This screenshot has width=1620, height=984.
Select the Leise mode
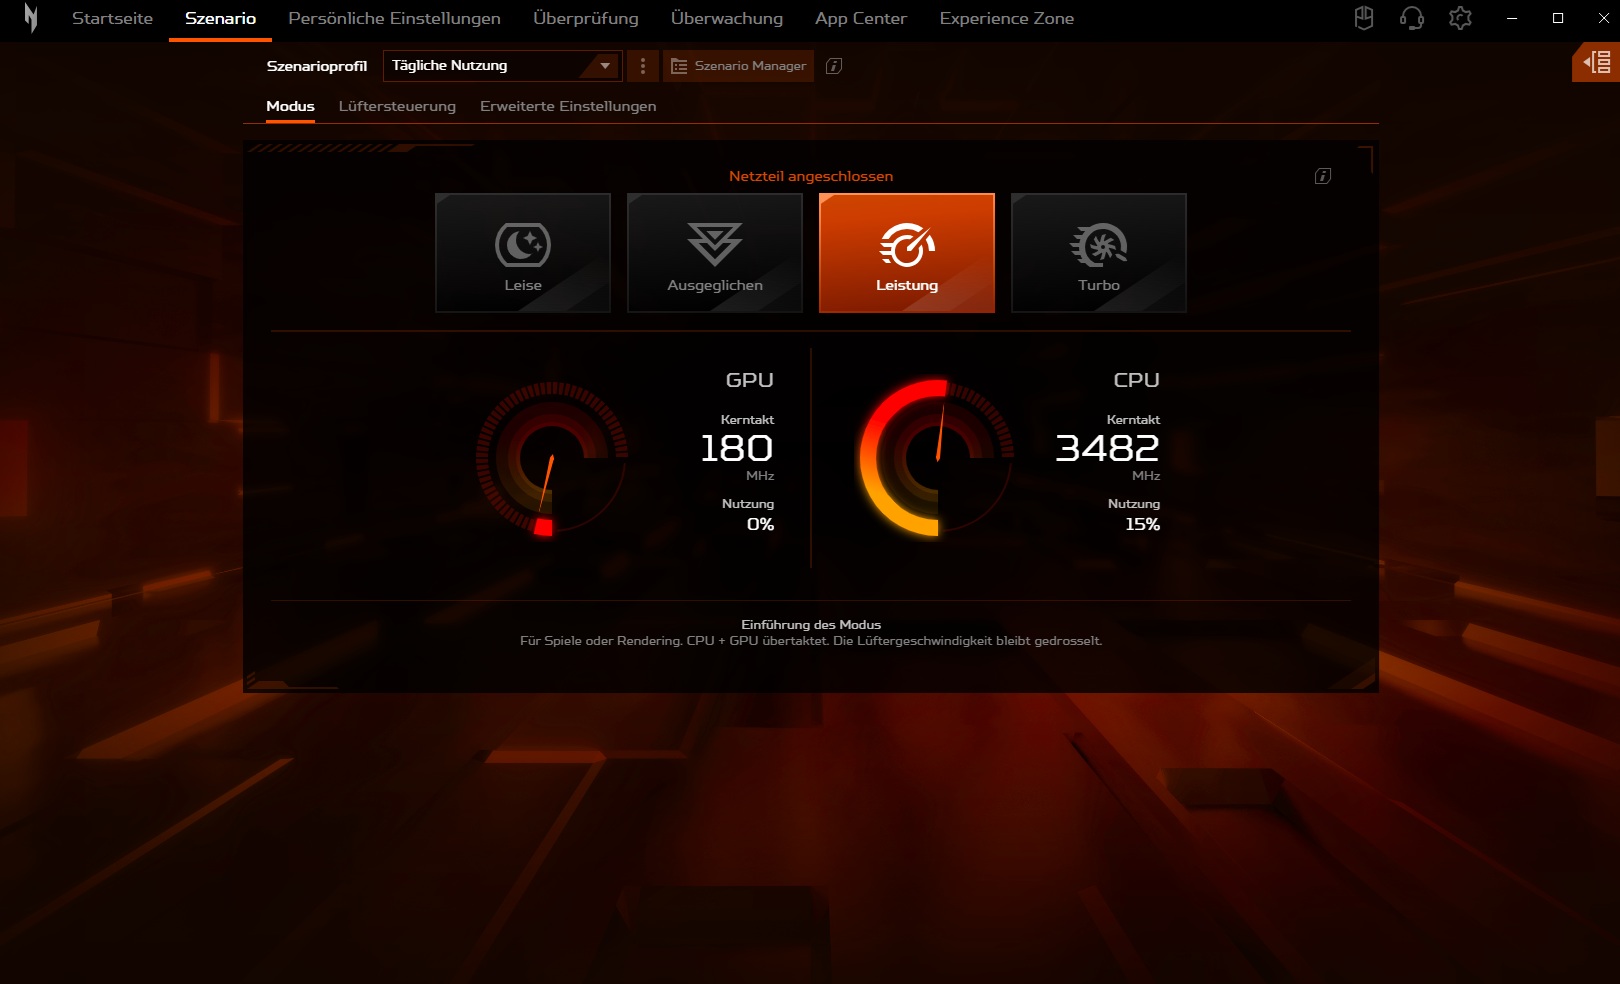[523, 253]
